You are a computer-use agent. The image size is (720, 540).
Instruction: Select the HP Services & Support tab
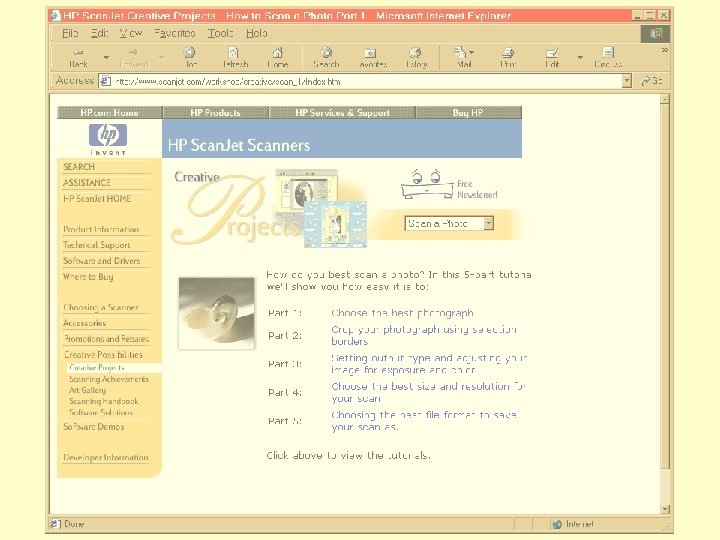pyautogui.click(x=343, y=112)
